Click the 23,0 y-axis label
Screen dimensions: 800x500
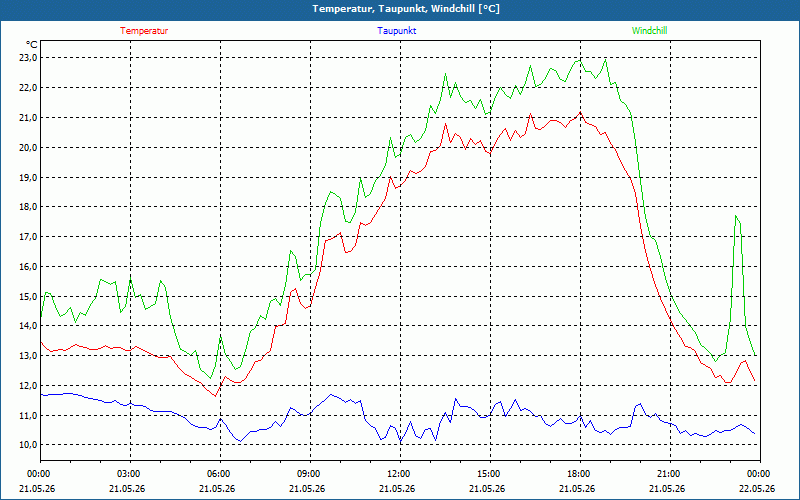(28, 58)
